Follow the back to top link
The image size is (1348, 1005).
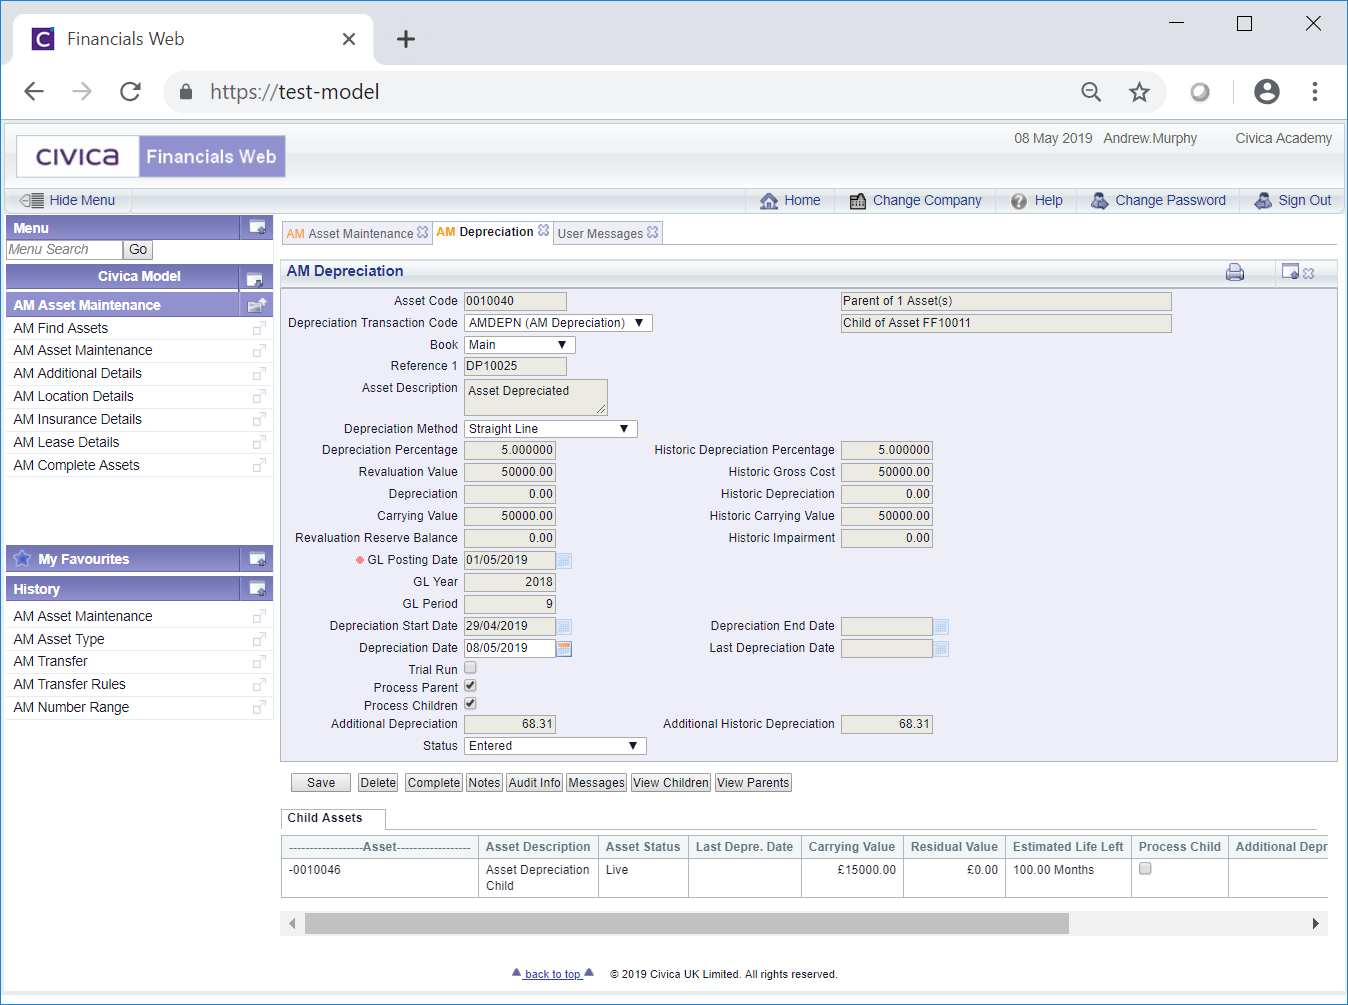[x=553, y=974]
